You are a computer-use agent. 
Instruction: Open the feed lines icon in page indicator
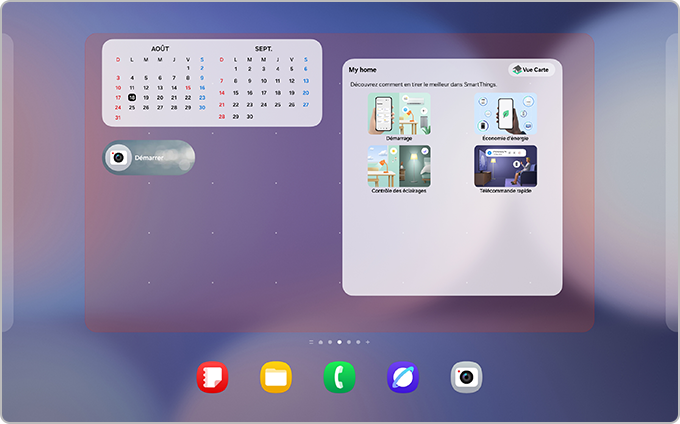[x=311, y=341]
